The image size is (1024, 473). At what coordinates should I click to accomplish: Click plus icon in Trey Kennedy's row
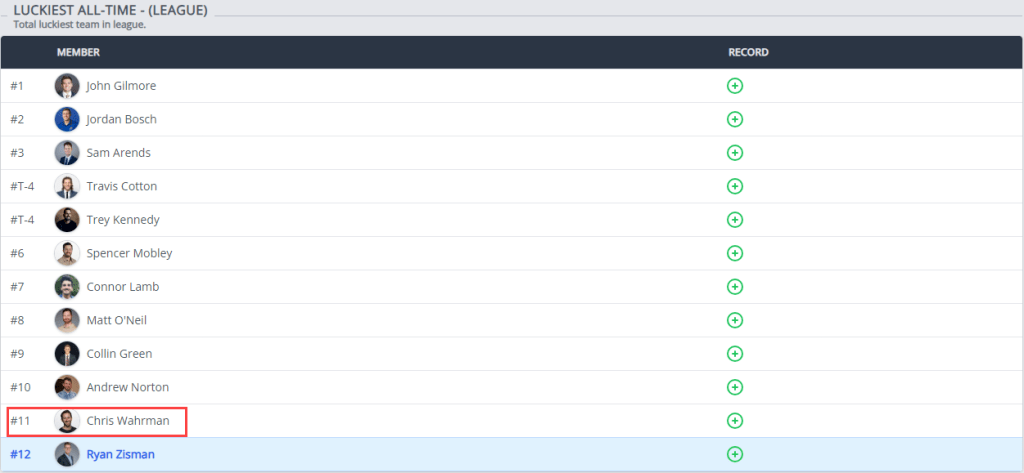735,220
